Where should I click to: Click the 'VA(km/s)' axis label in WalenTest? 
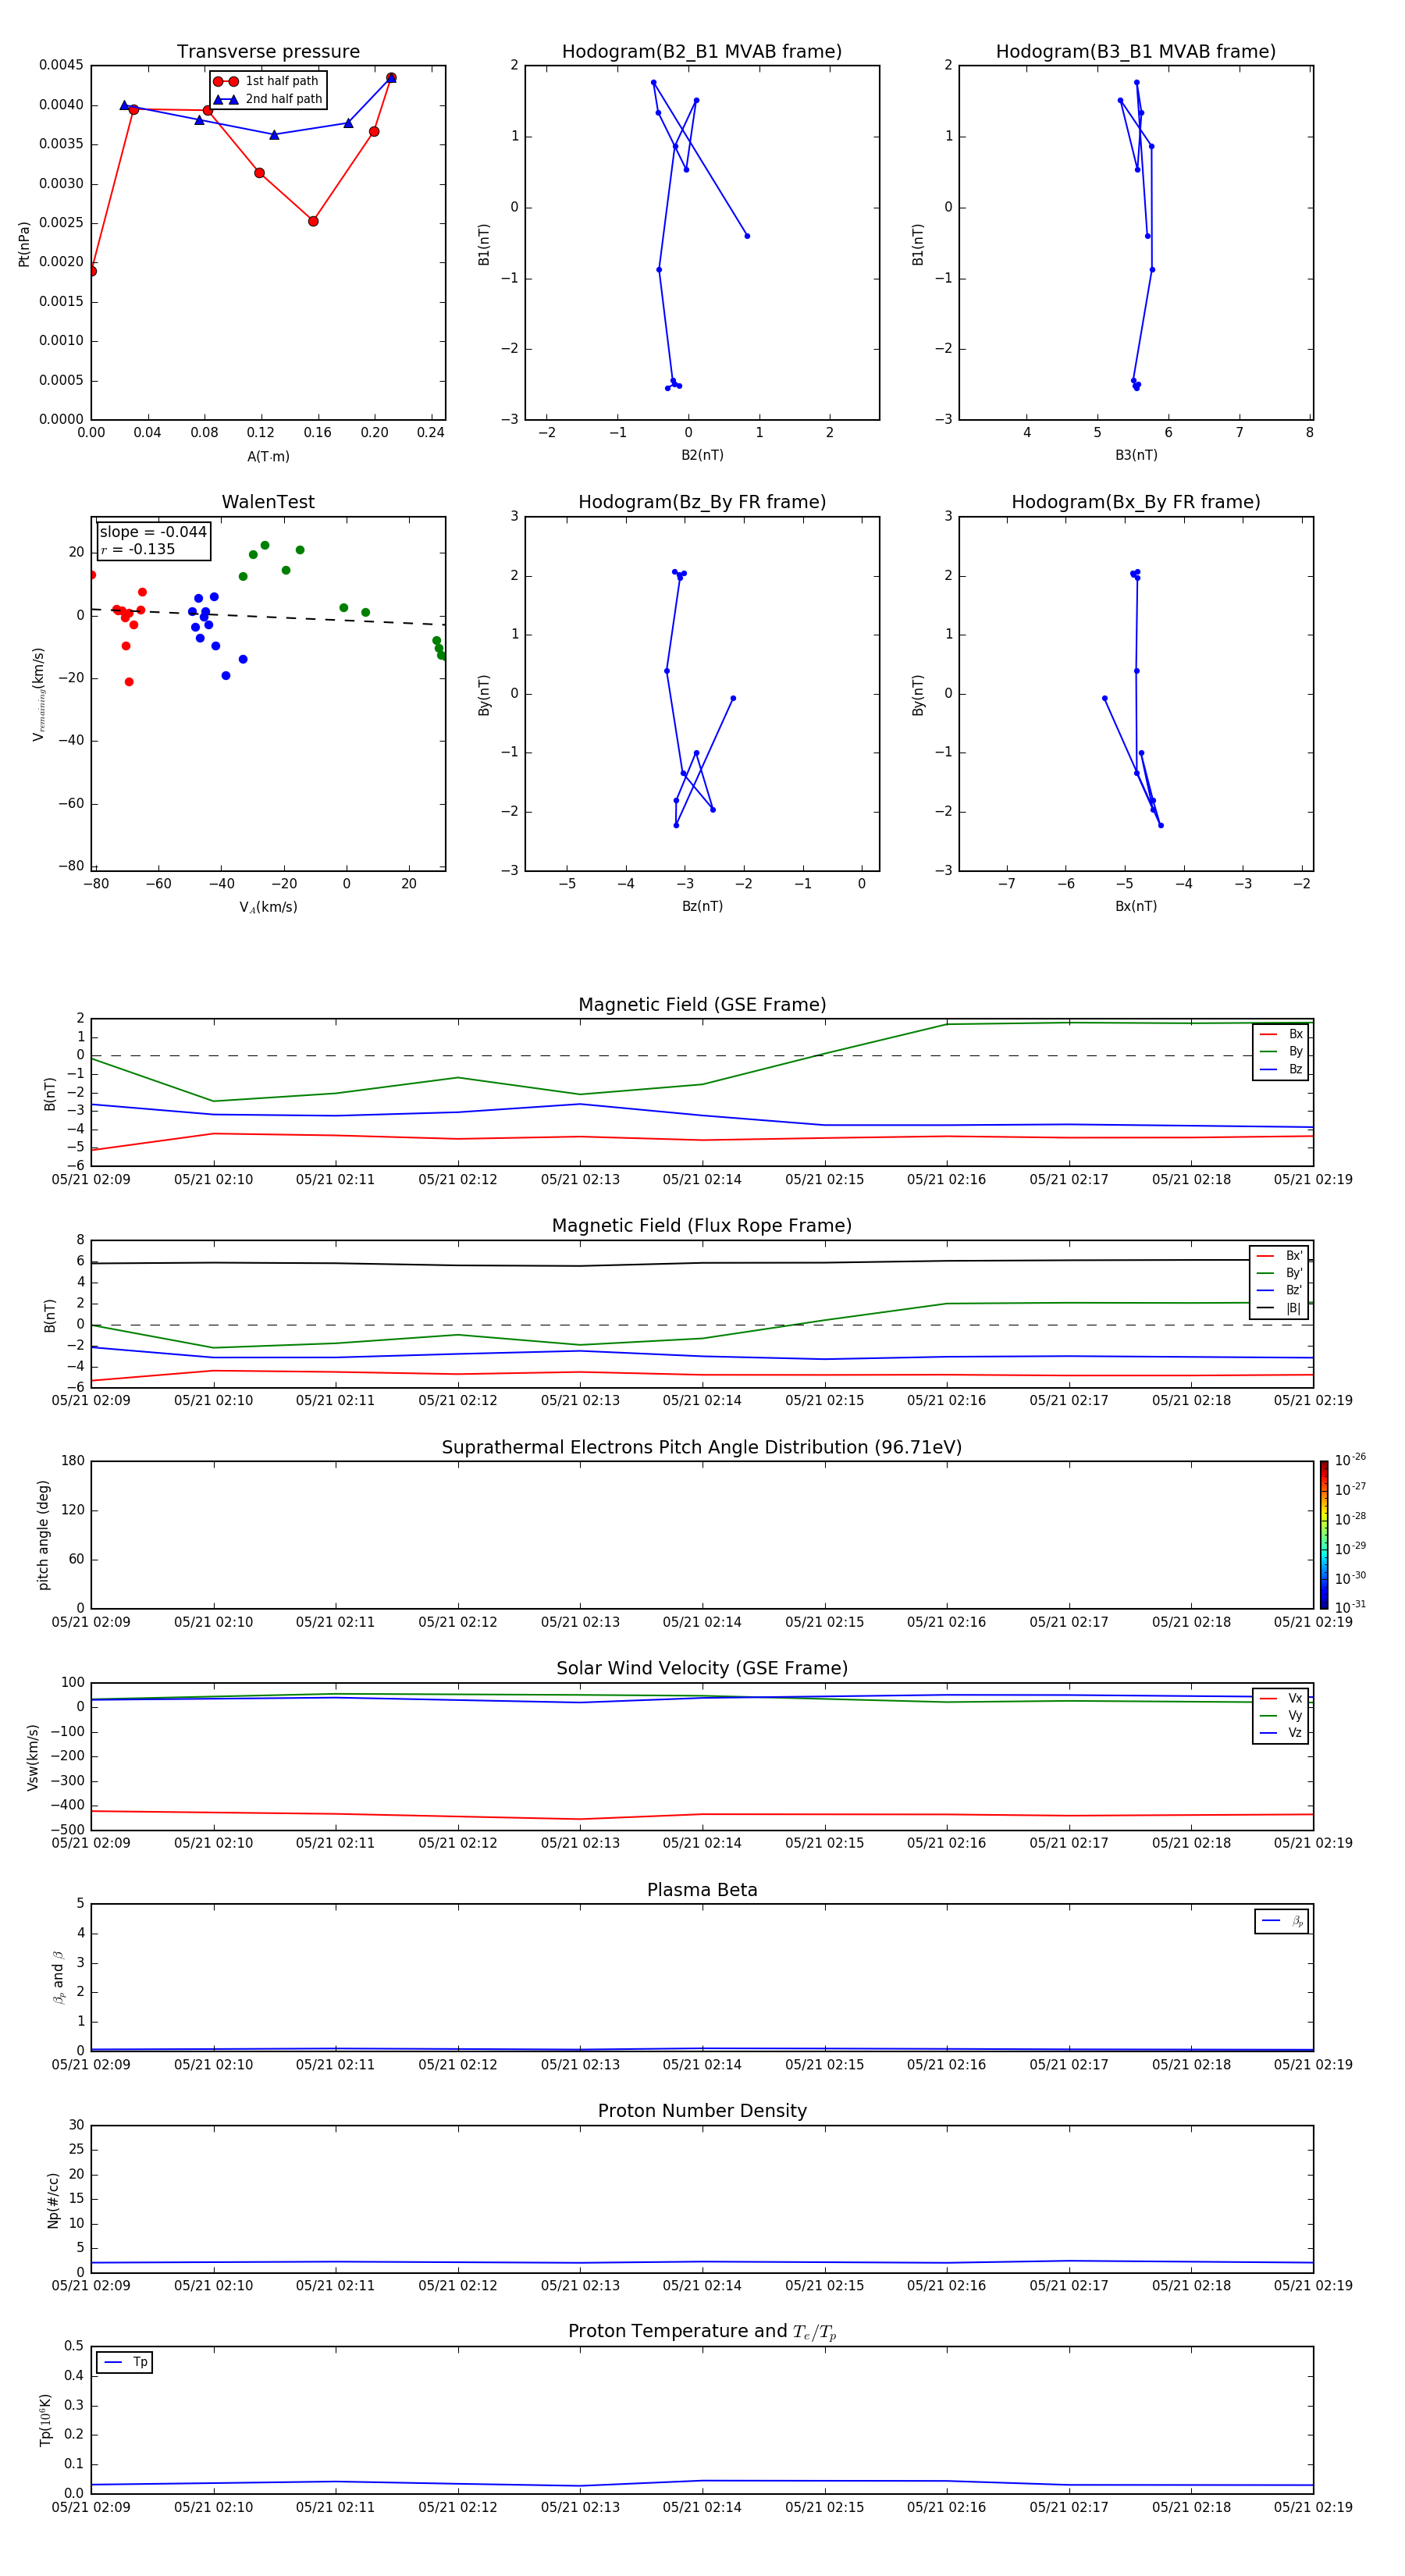(x=268, y=907)
